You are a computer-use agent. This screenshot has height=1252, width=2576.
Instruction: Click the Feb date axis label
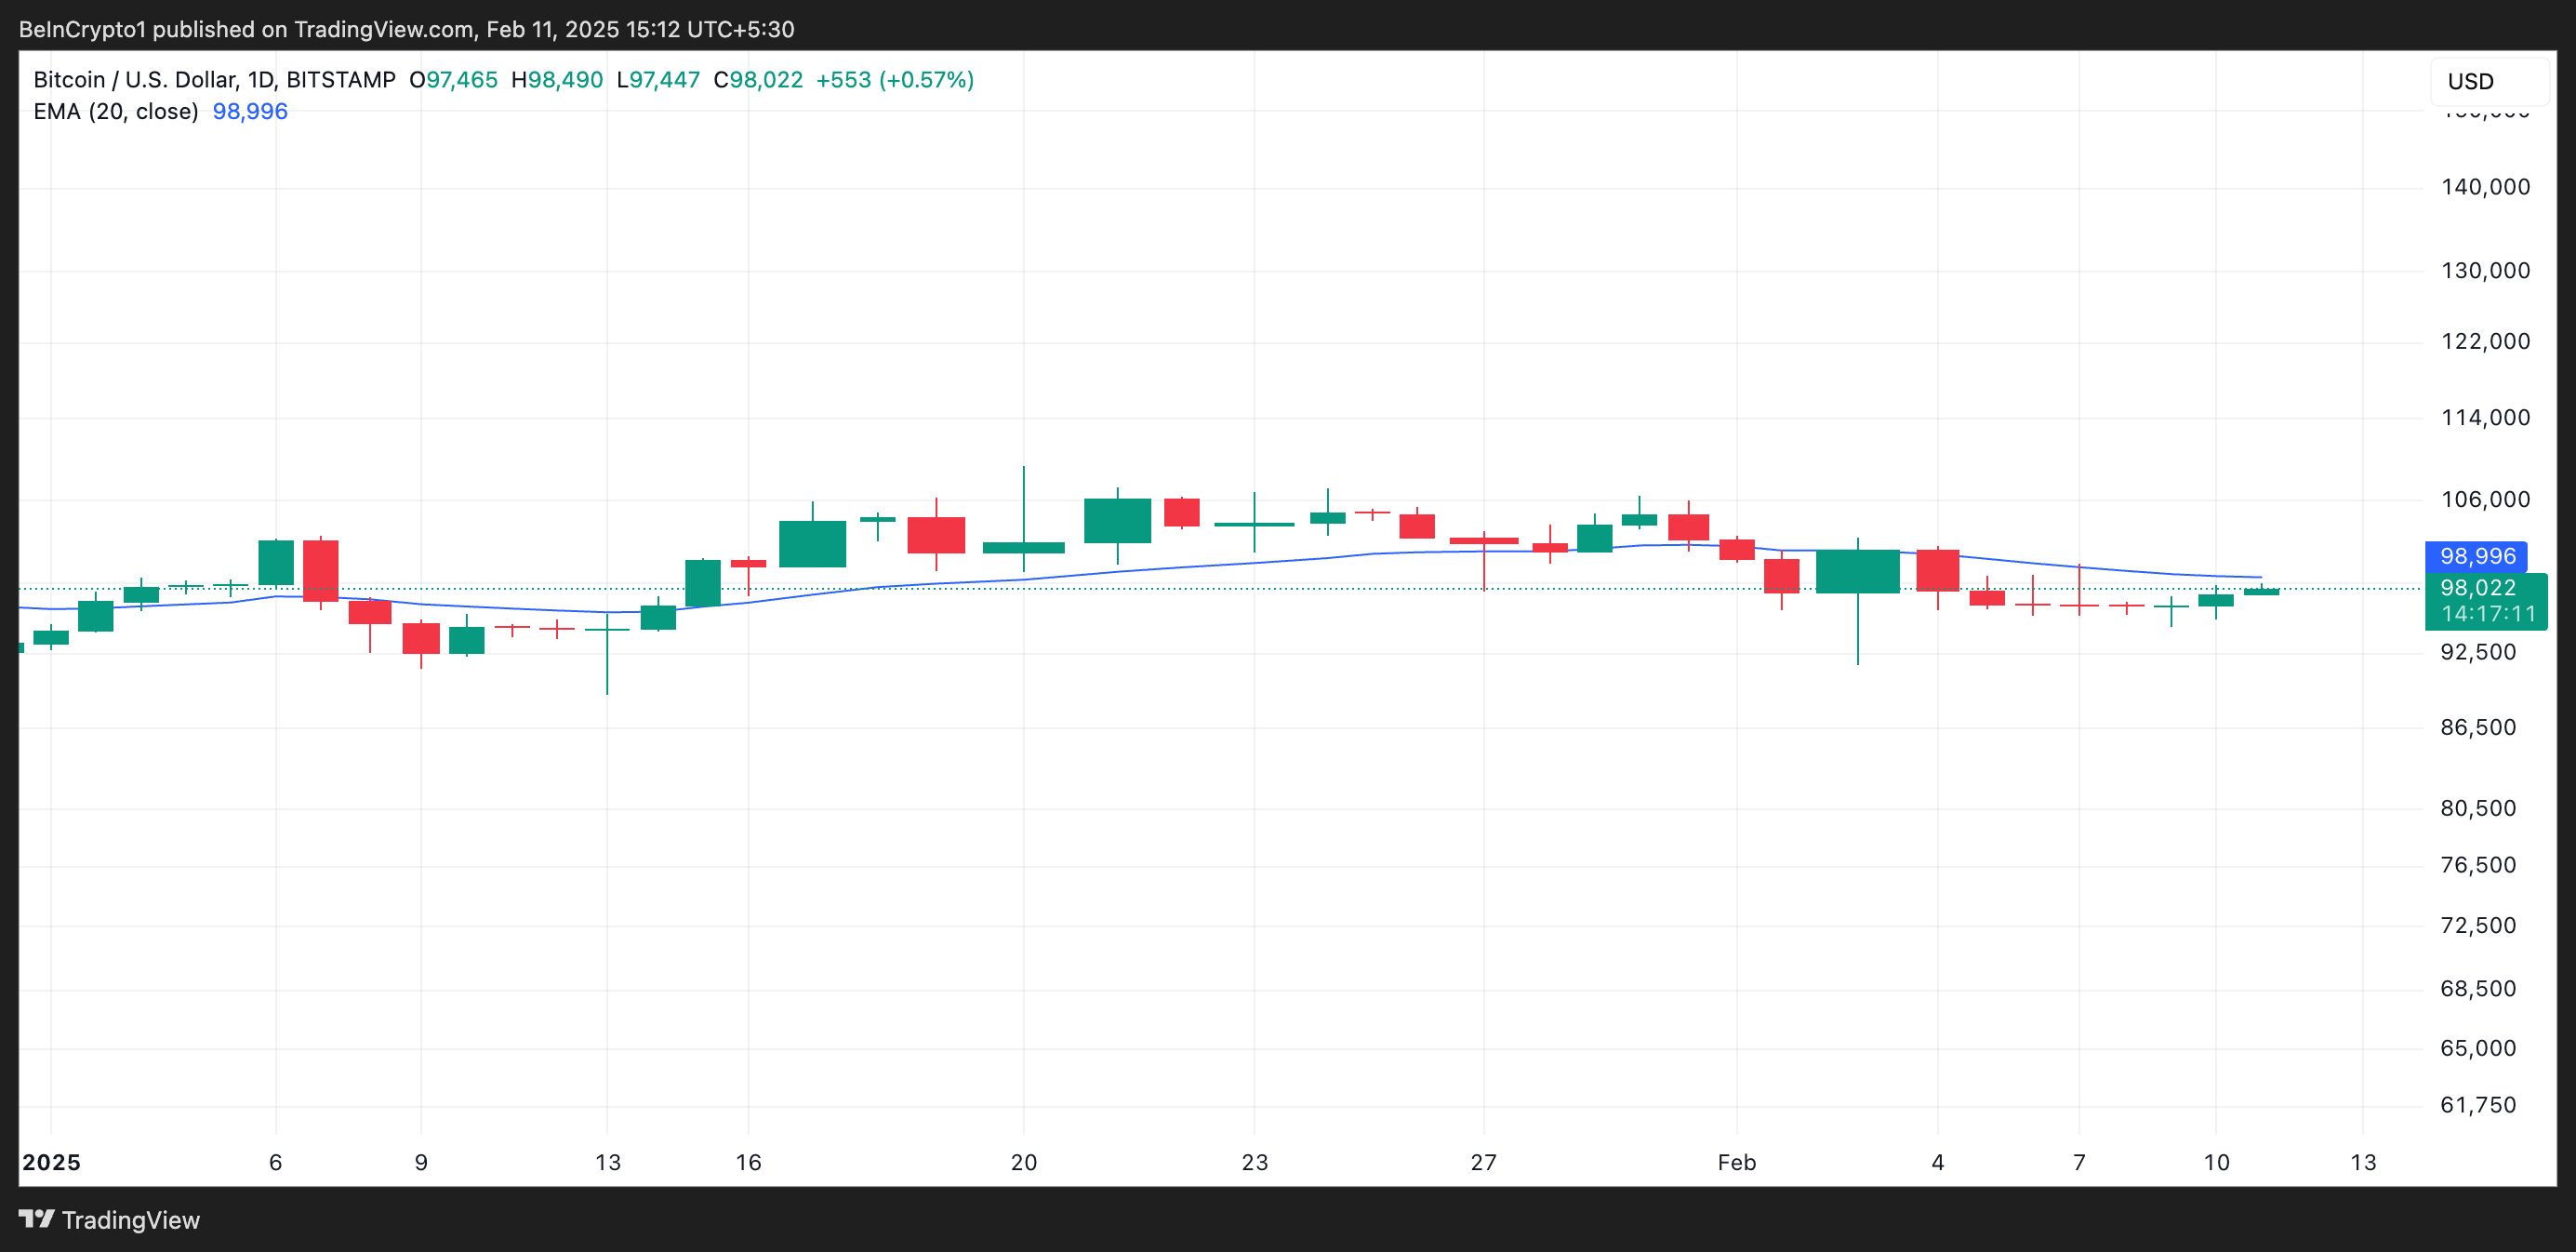point(1736,1162)
